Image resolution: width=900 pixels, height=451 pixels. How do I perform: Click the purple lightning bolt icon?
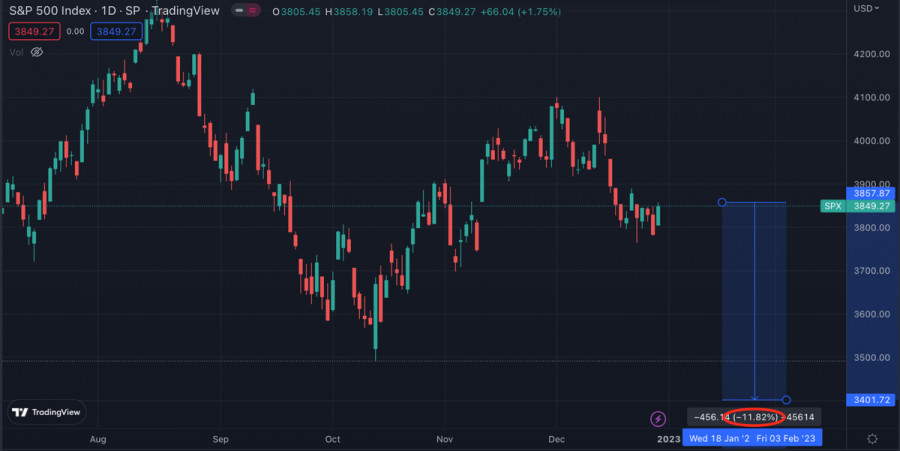[x=658, y=419]
